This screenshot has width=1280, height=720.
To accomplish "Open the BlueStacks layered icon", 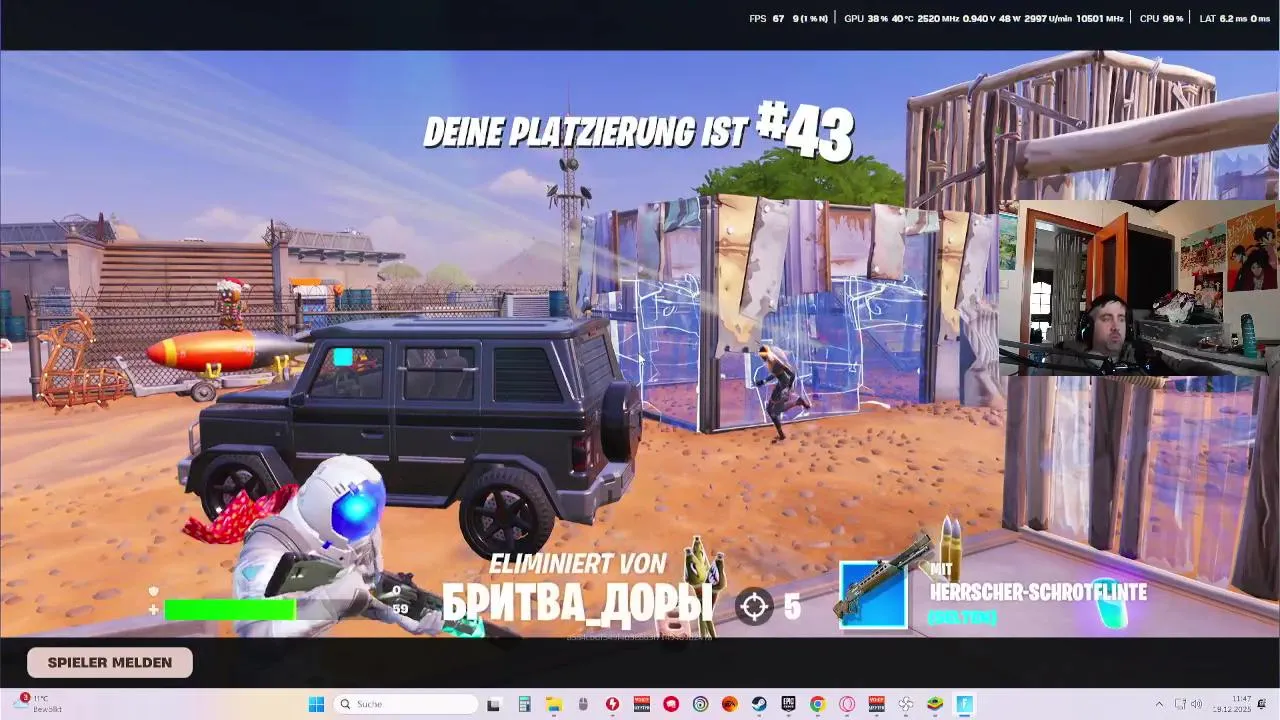I will coord(935,704).
